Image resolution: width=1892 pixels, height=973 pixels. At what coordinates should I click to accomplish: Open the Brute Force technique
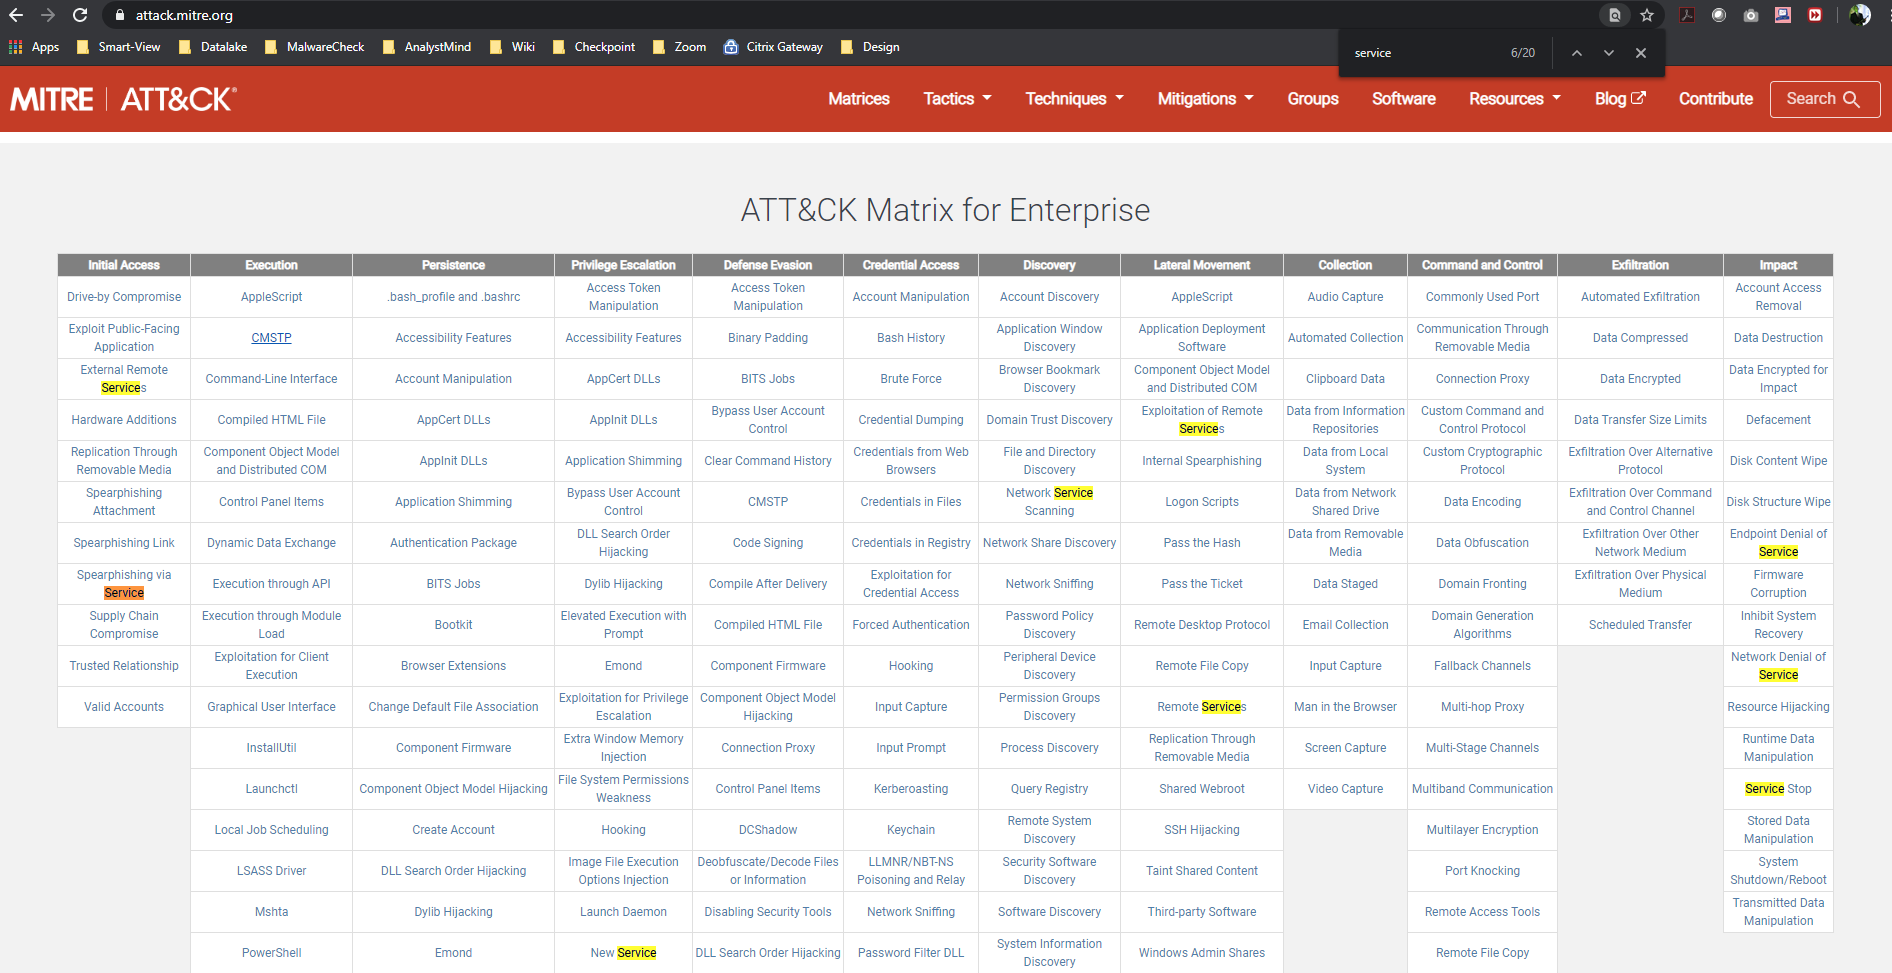(911, 379)
